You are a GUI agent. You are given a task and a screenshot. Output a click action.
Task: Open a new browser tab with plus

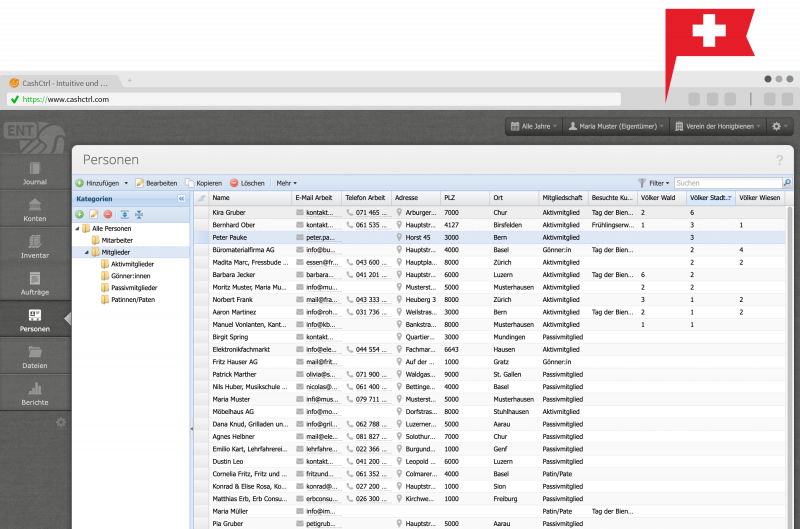click(x=130, y=80)
